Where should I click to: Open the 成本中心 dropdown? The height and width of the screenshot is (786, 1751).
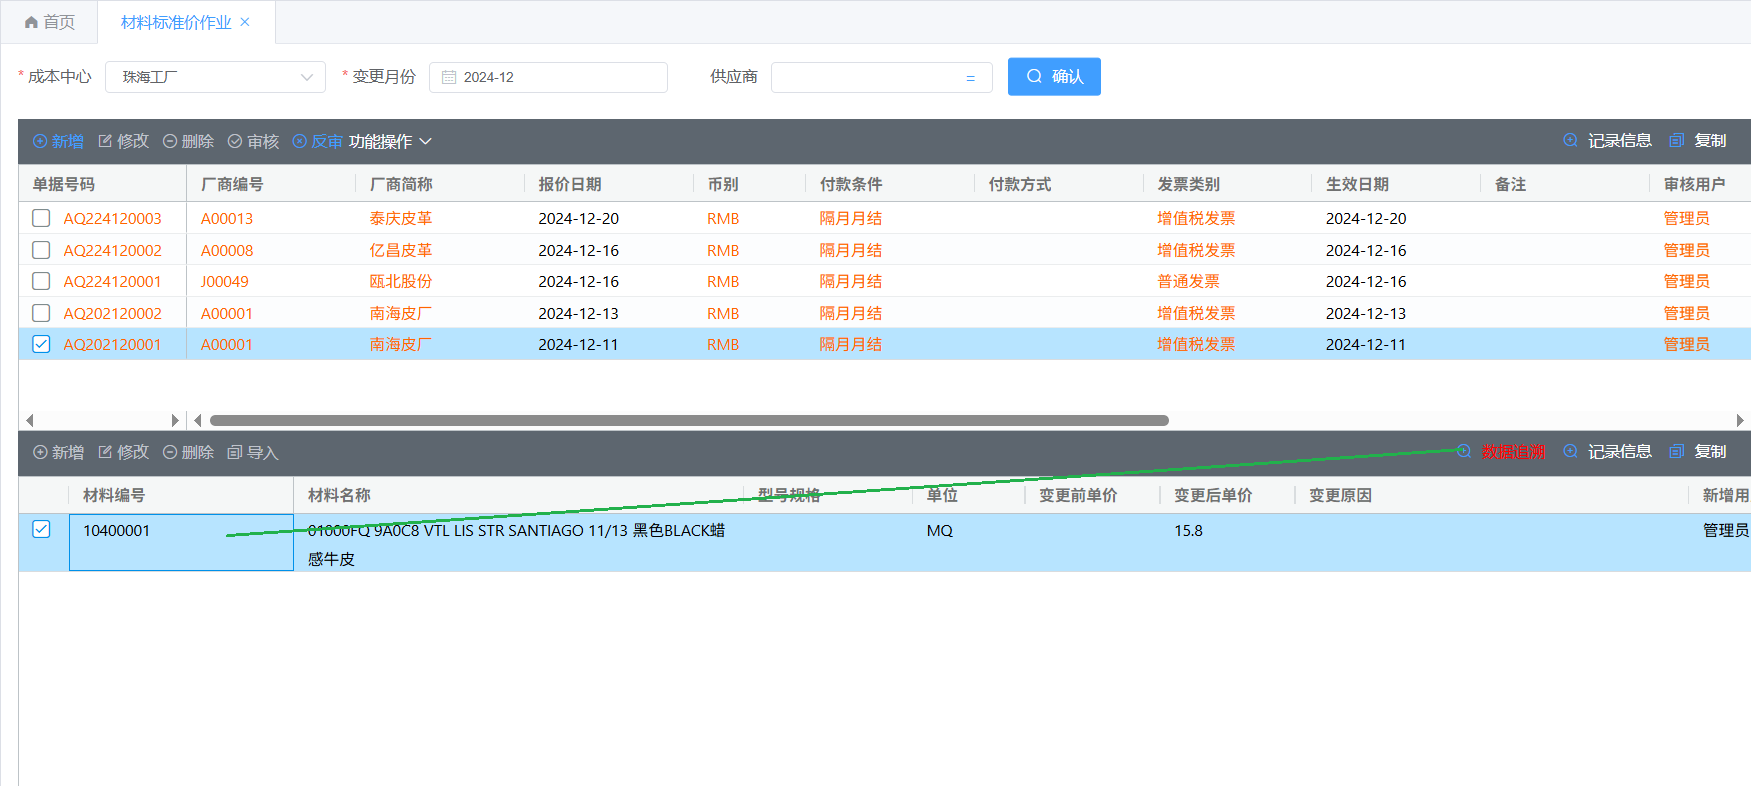(x=215, y=77)
